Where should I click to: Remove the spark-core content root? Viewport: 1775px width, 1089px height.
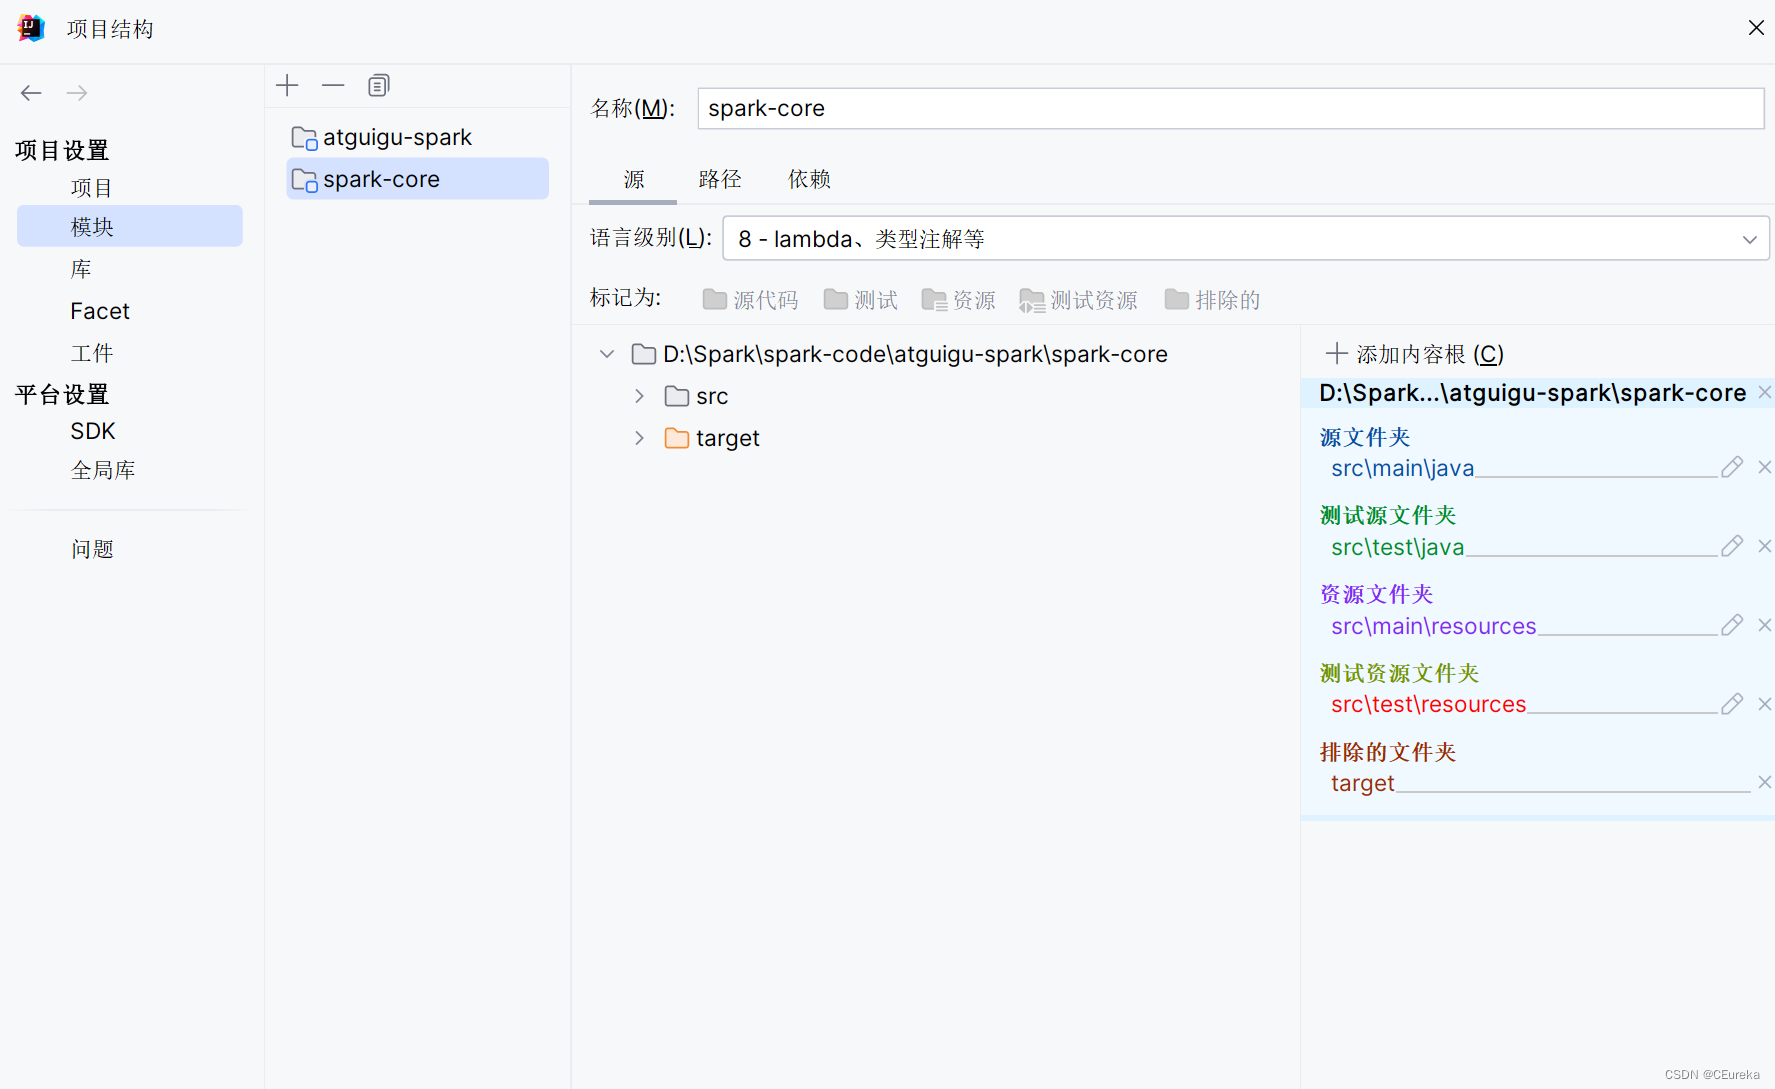pos(1765,392)
